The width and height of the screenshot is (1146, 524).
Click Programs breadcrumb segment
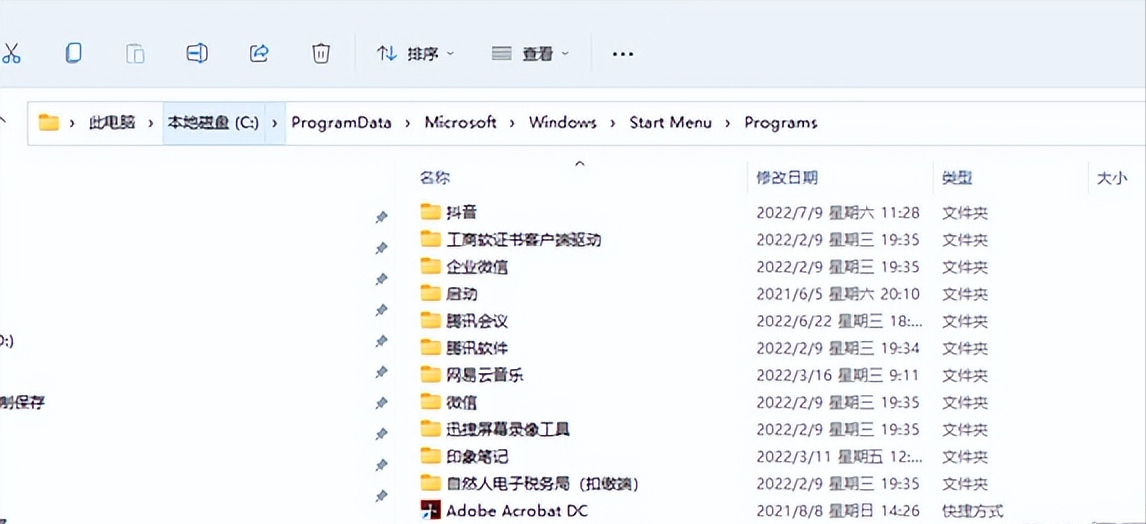[781, 123]
